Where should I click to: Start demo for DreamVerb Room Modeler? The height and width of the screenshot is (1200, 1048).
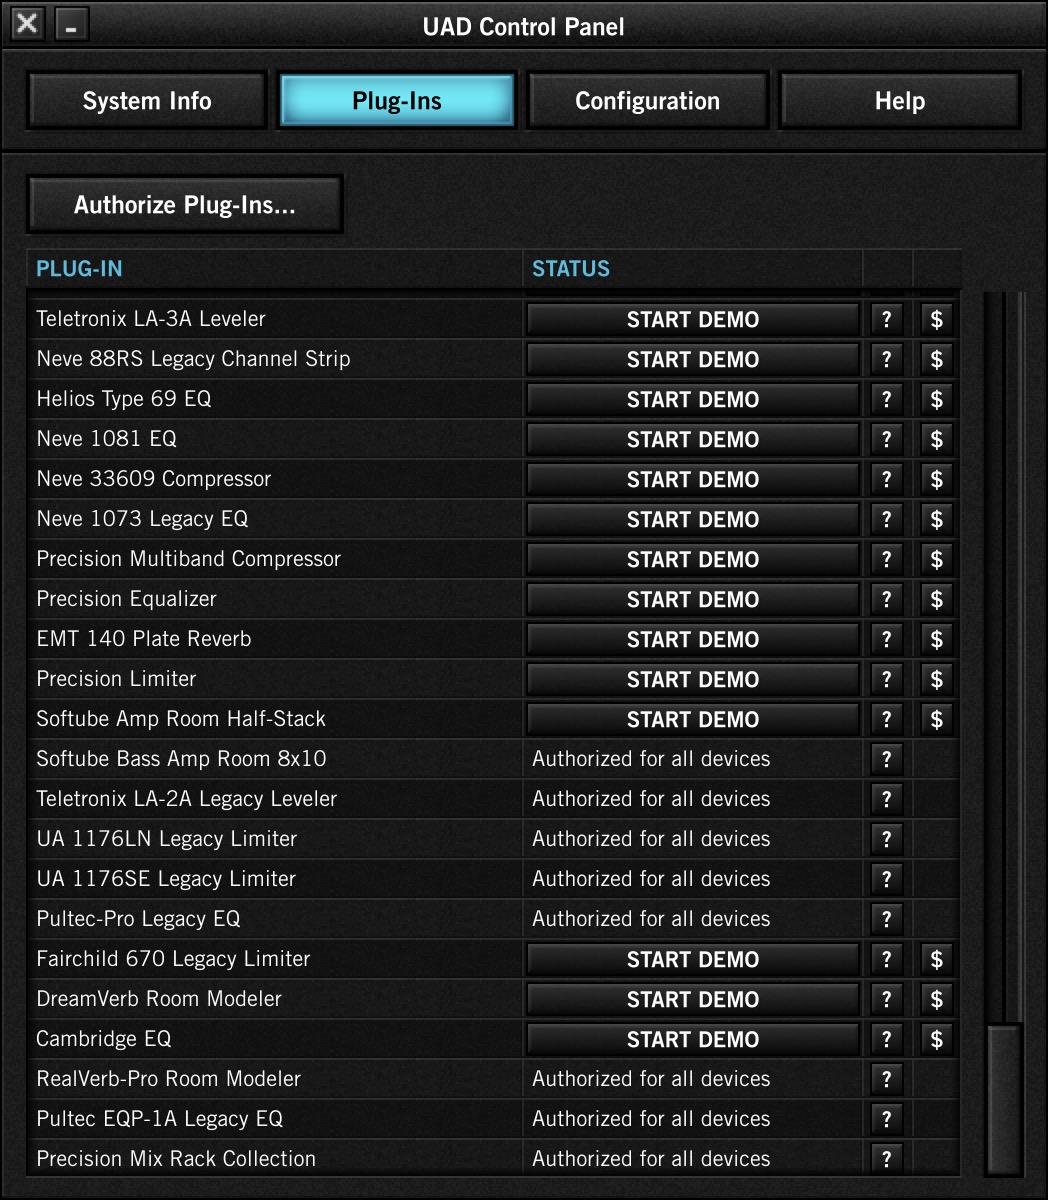click(x=692, y=999)
